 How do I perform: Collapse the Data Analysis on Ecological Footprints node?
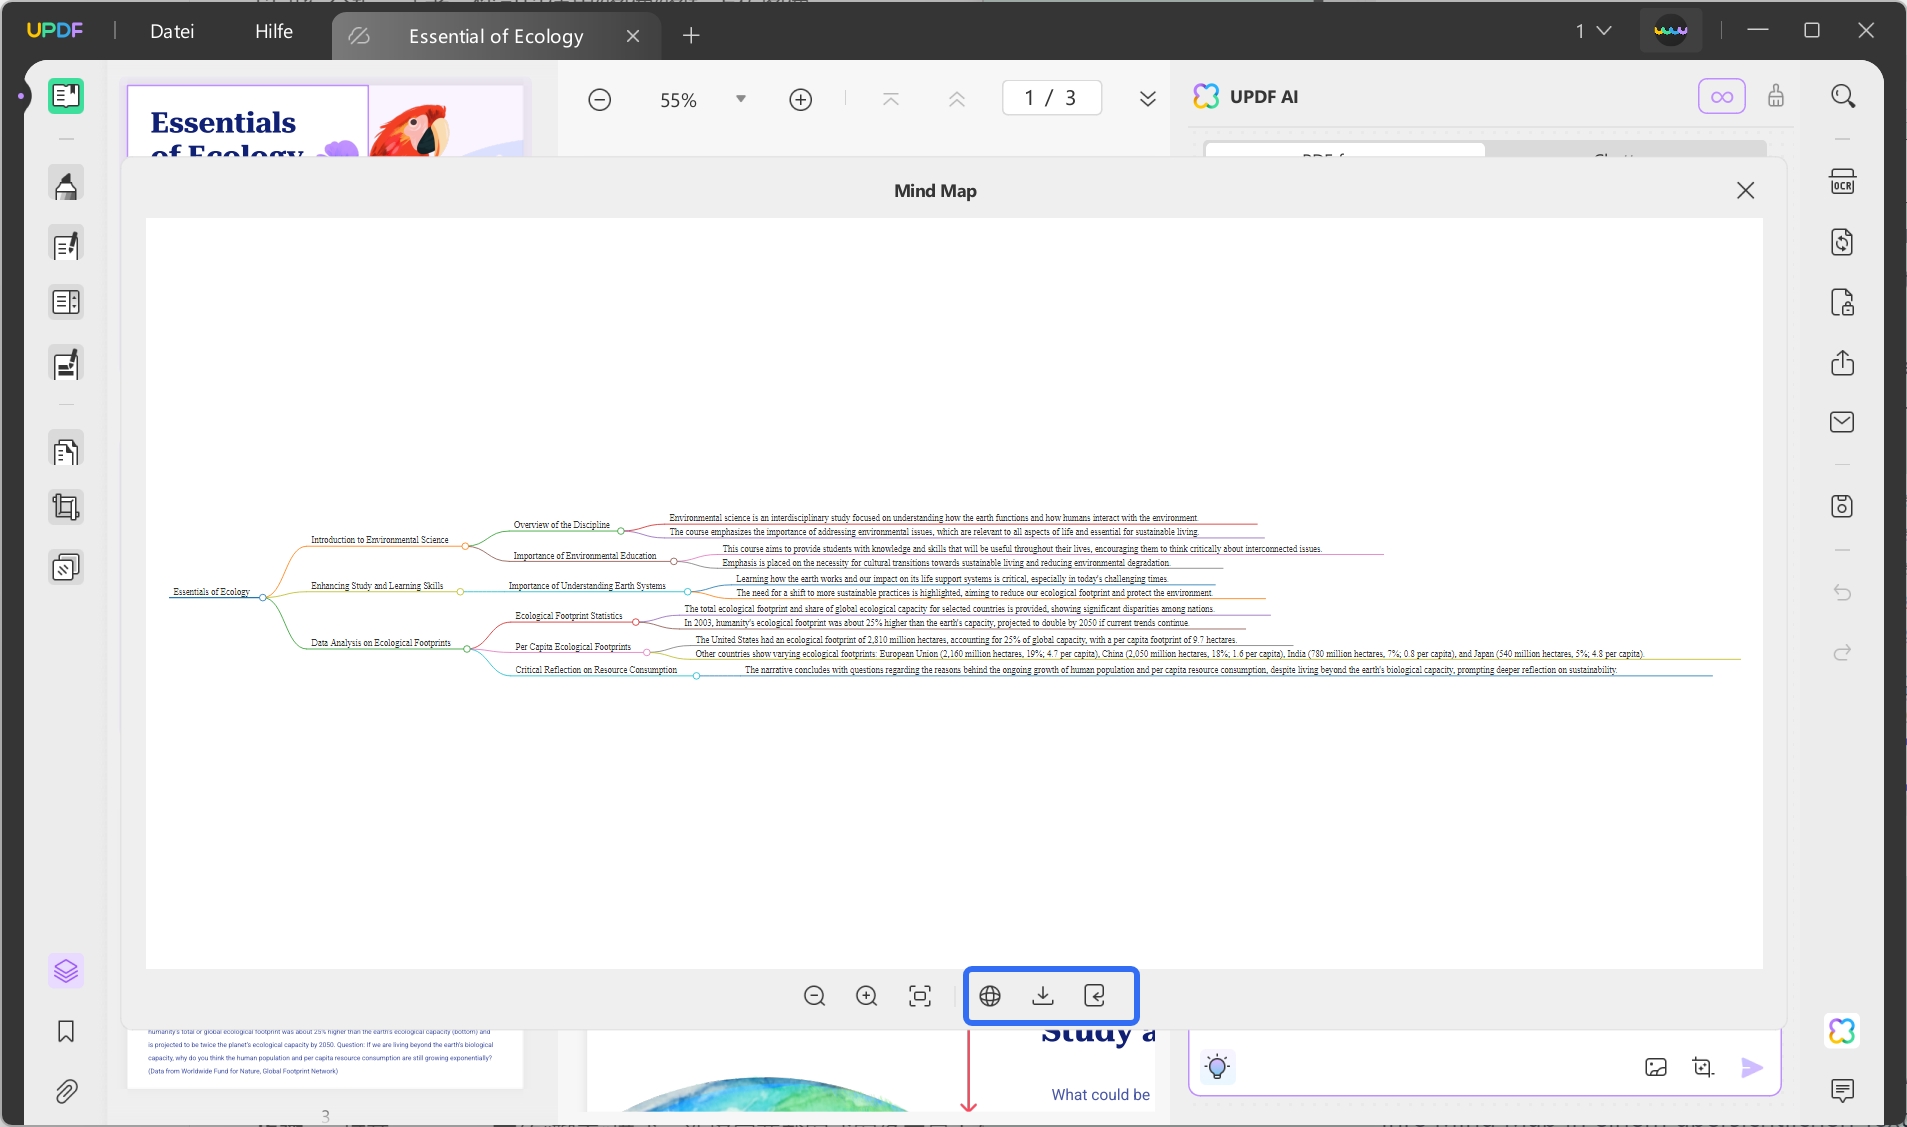pos(467,649)
